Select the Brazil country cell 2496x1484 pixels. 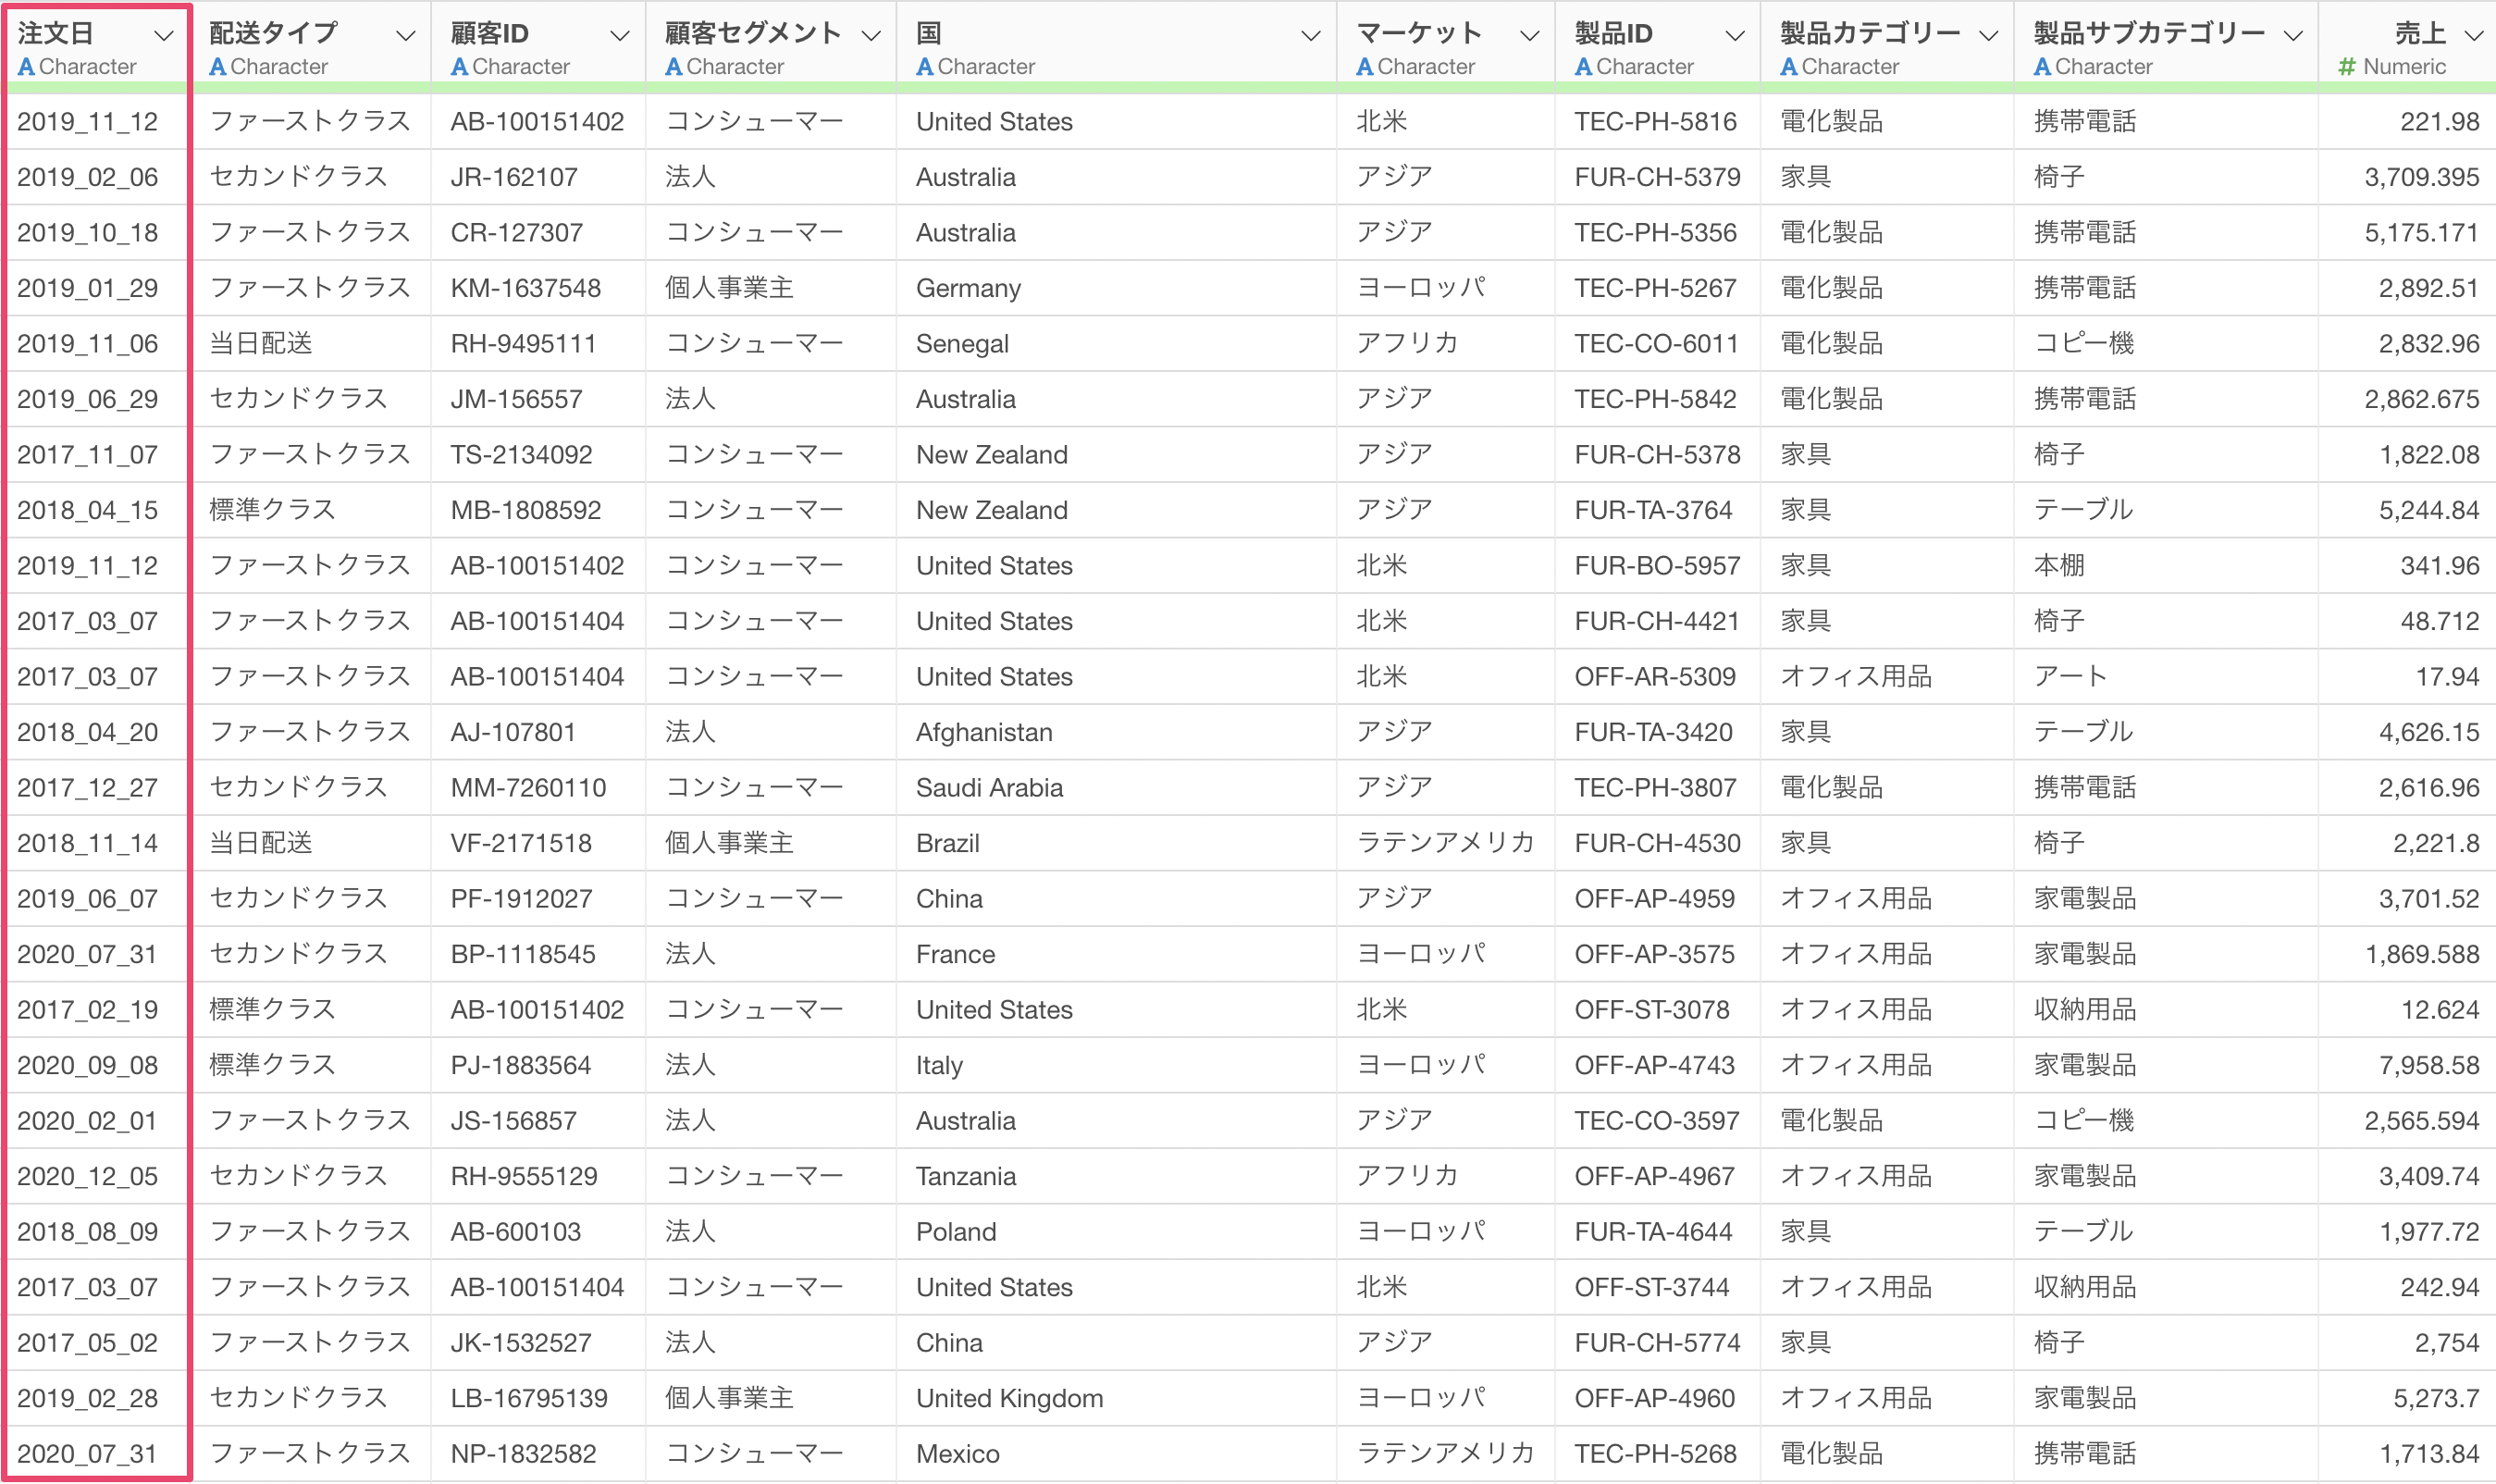click(x=947, y=843)
